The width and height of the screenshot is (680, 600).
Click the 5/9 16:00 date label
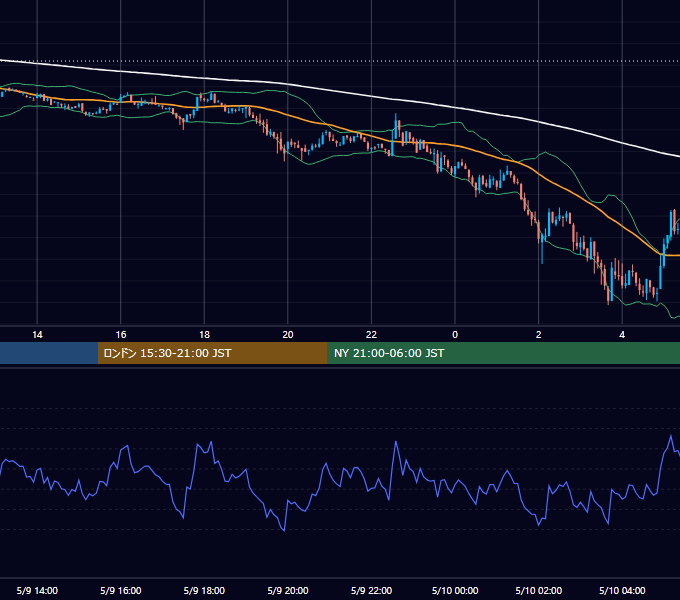(121, 590)
